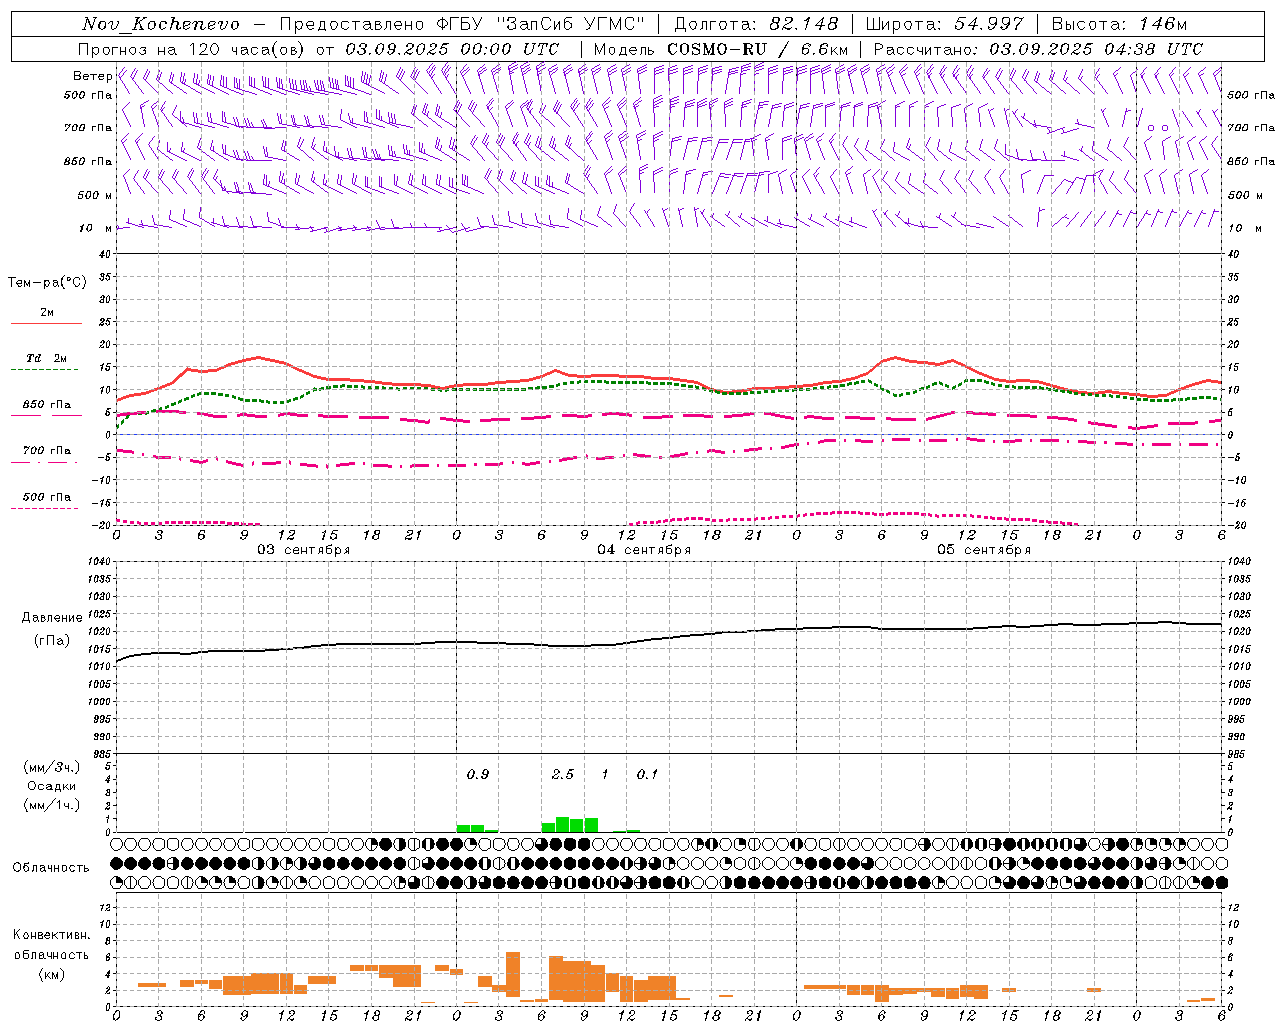Click the 'Долгота: 82.148' longitude value

pyautogui.click(x=756, y=24)
